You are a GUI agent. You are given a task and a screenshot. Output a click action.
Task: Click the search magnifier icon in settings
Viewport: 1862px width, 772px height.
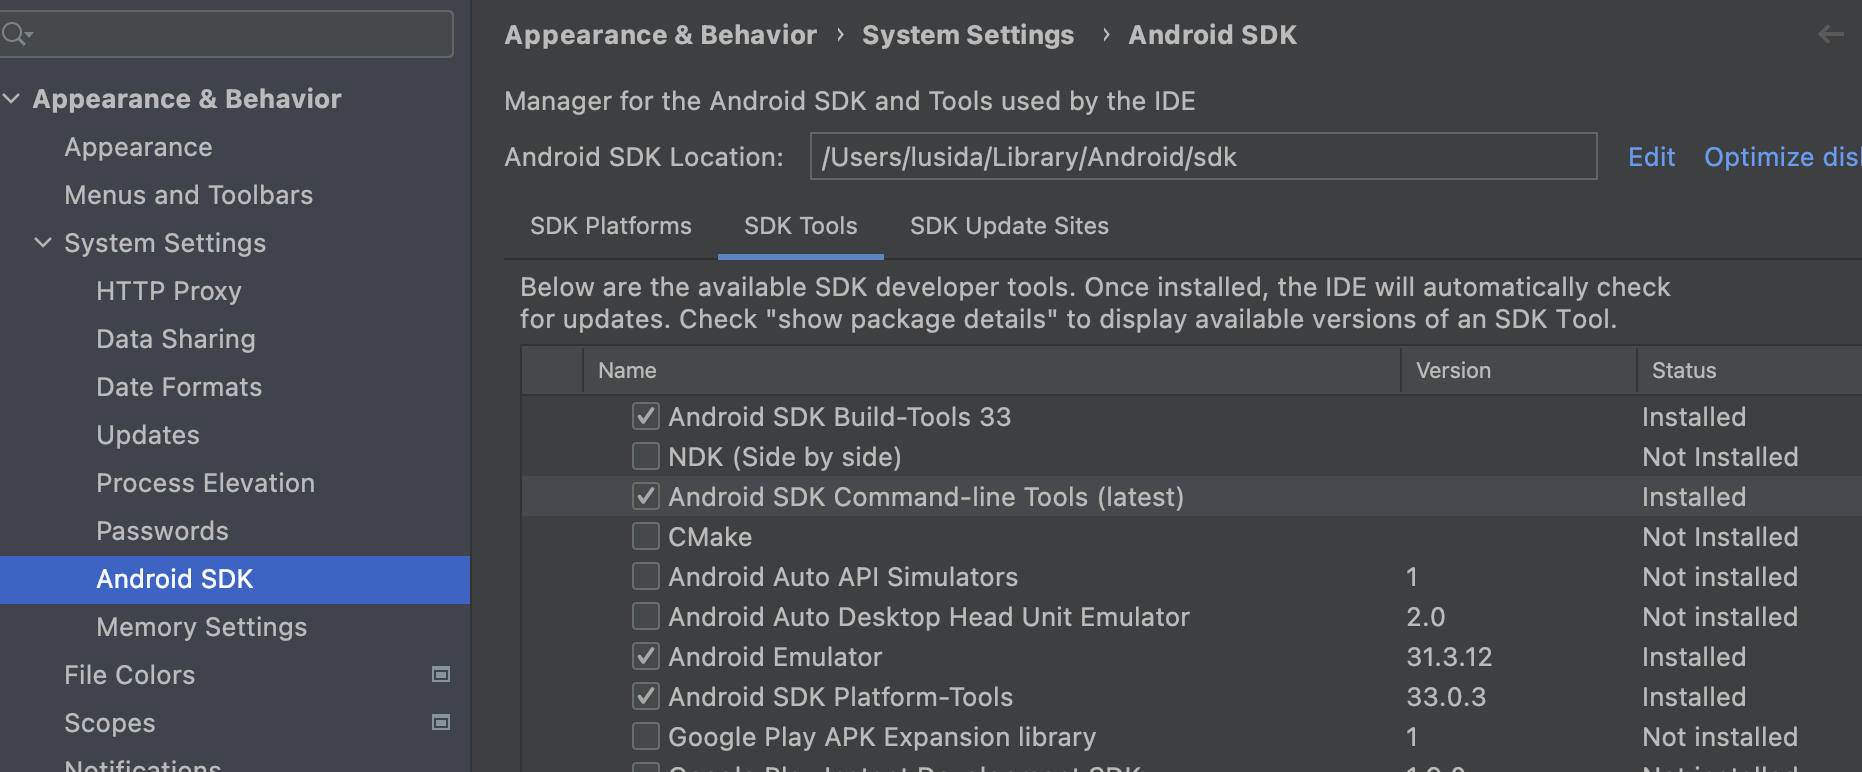pos(16,34)
